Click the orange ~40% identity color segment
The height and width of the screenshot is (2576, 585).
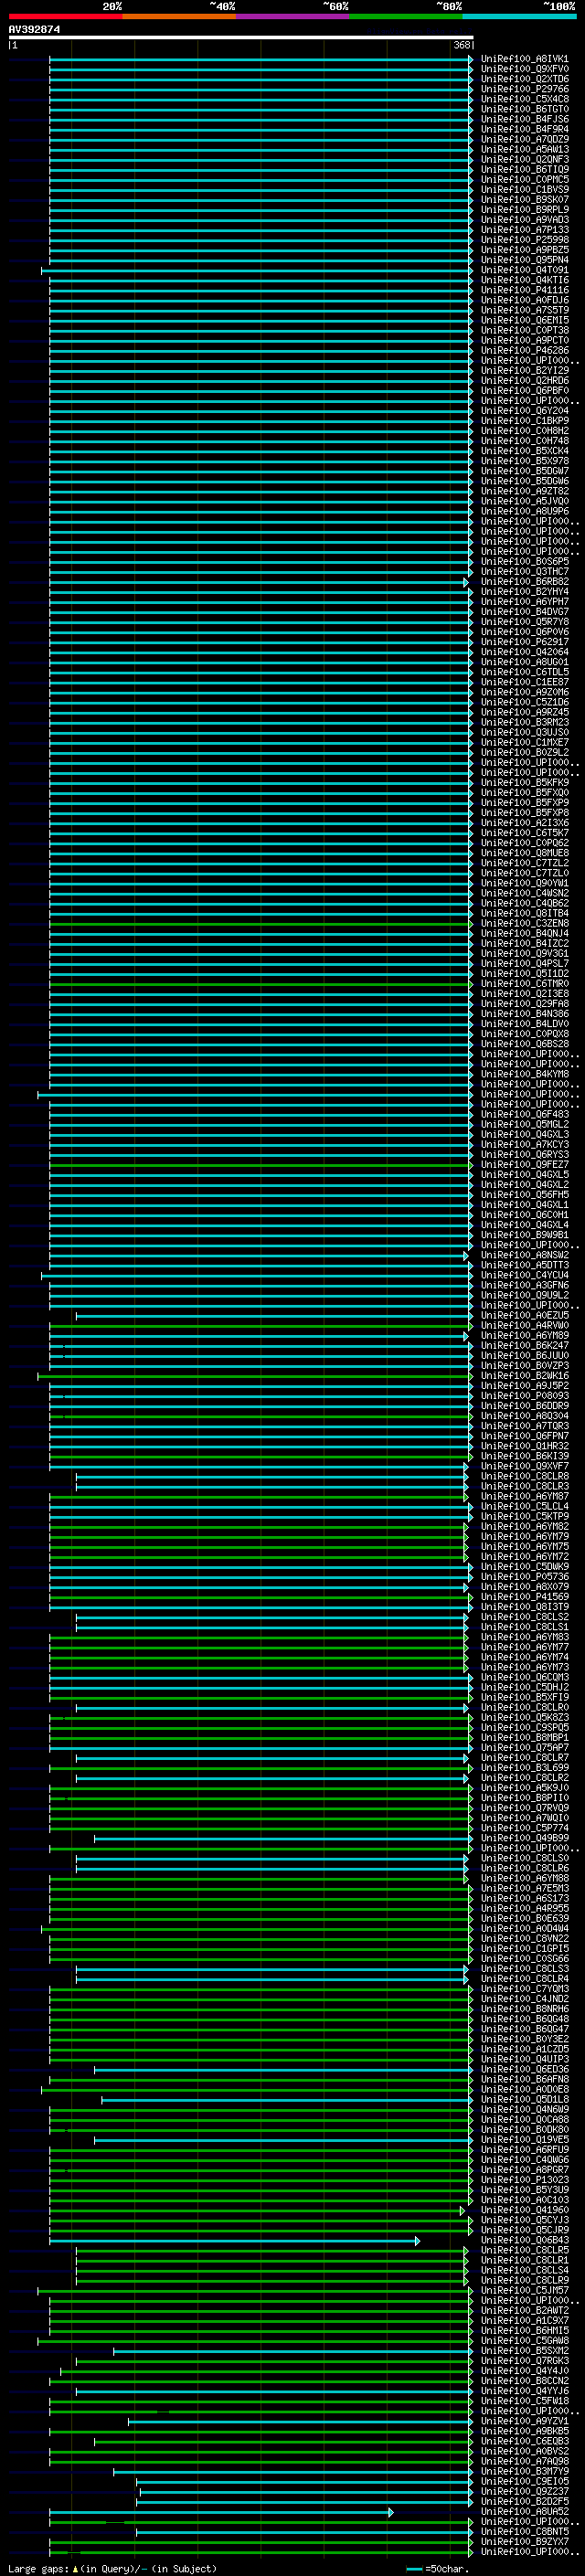click(179, 16)
